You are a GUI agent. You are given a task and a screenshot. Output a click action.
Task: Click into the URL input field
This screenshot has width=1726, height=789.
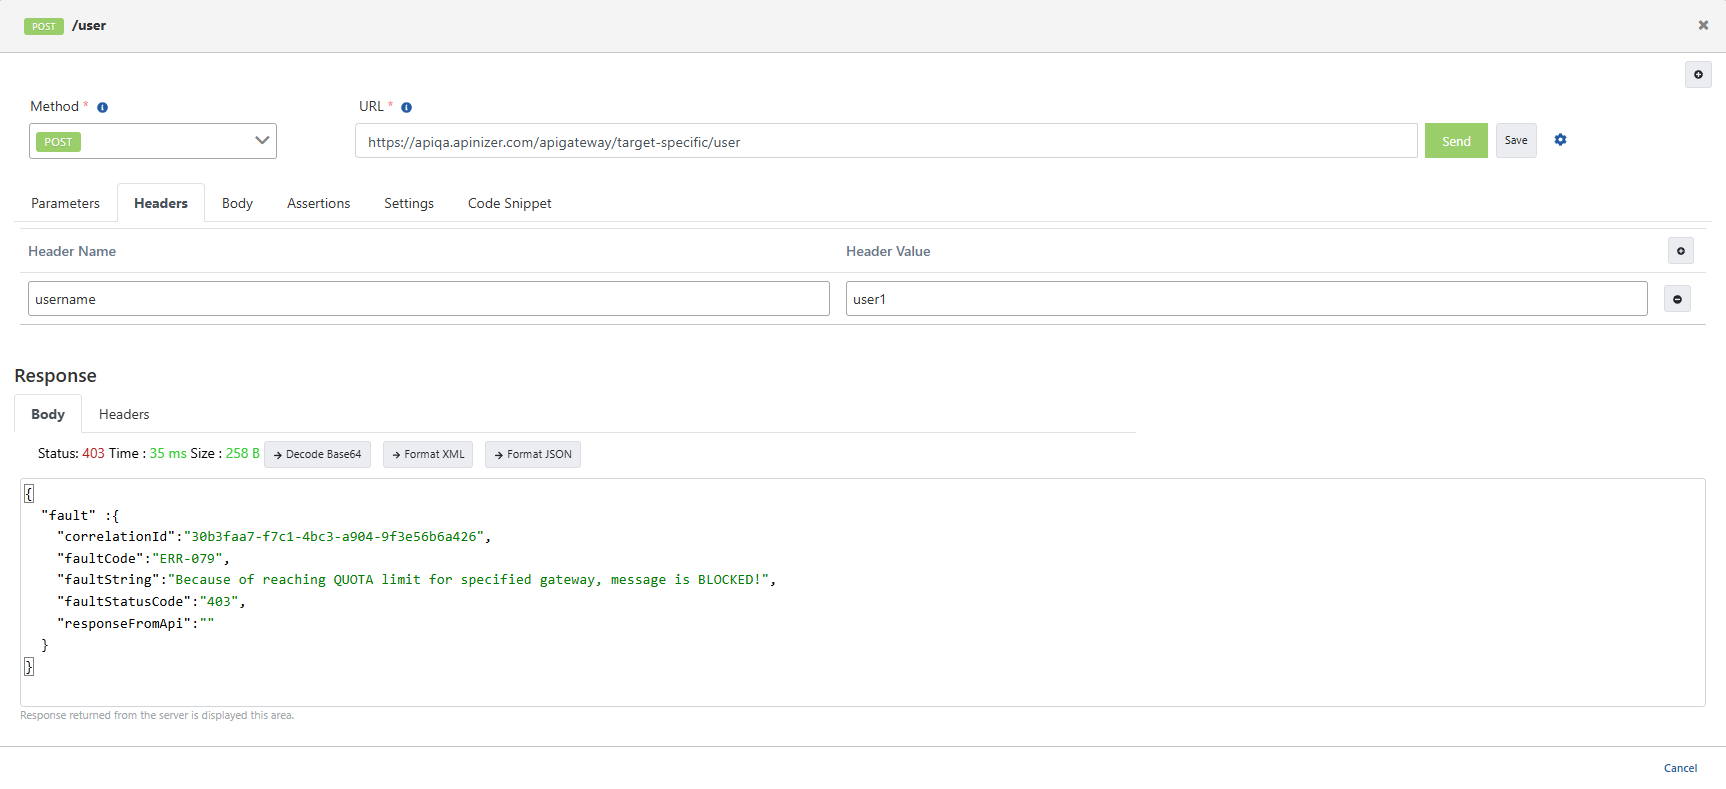tap(885, 142)
